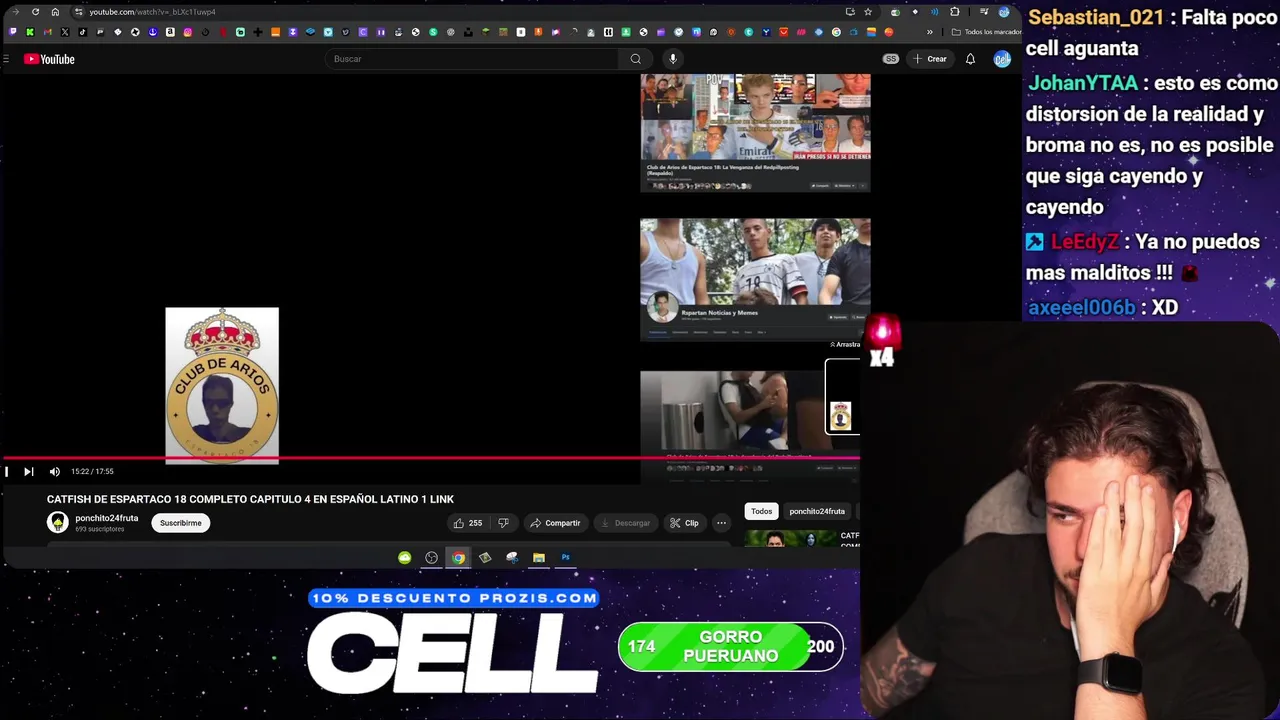Open the Todos los marcadores folder
The image size is (1280, 720).
pos(987,32)
